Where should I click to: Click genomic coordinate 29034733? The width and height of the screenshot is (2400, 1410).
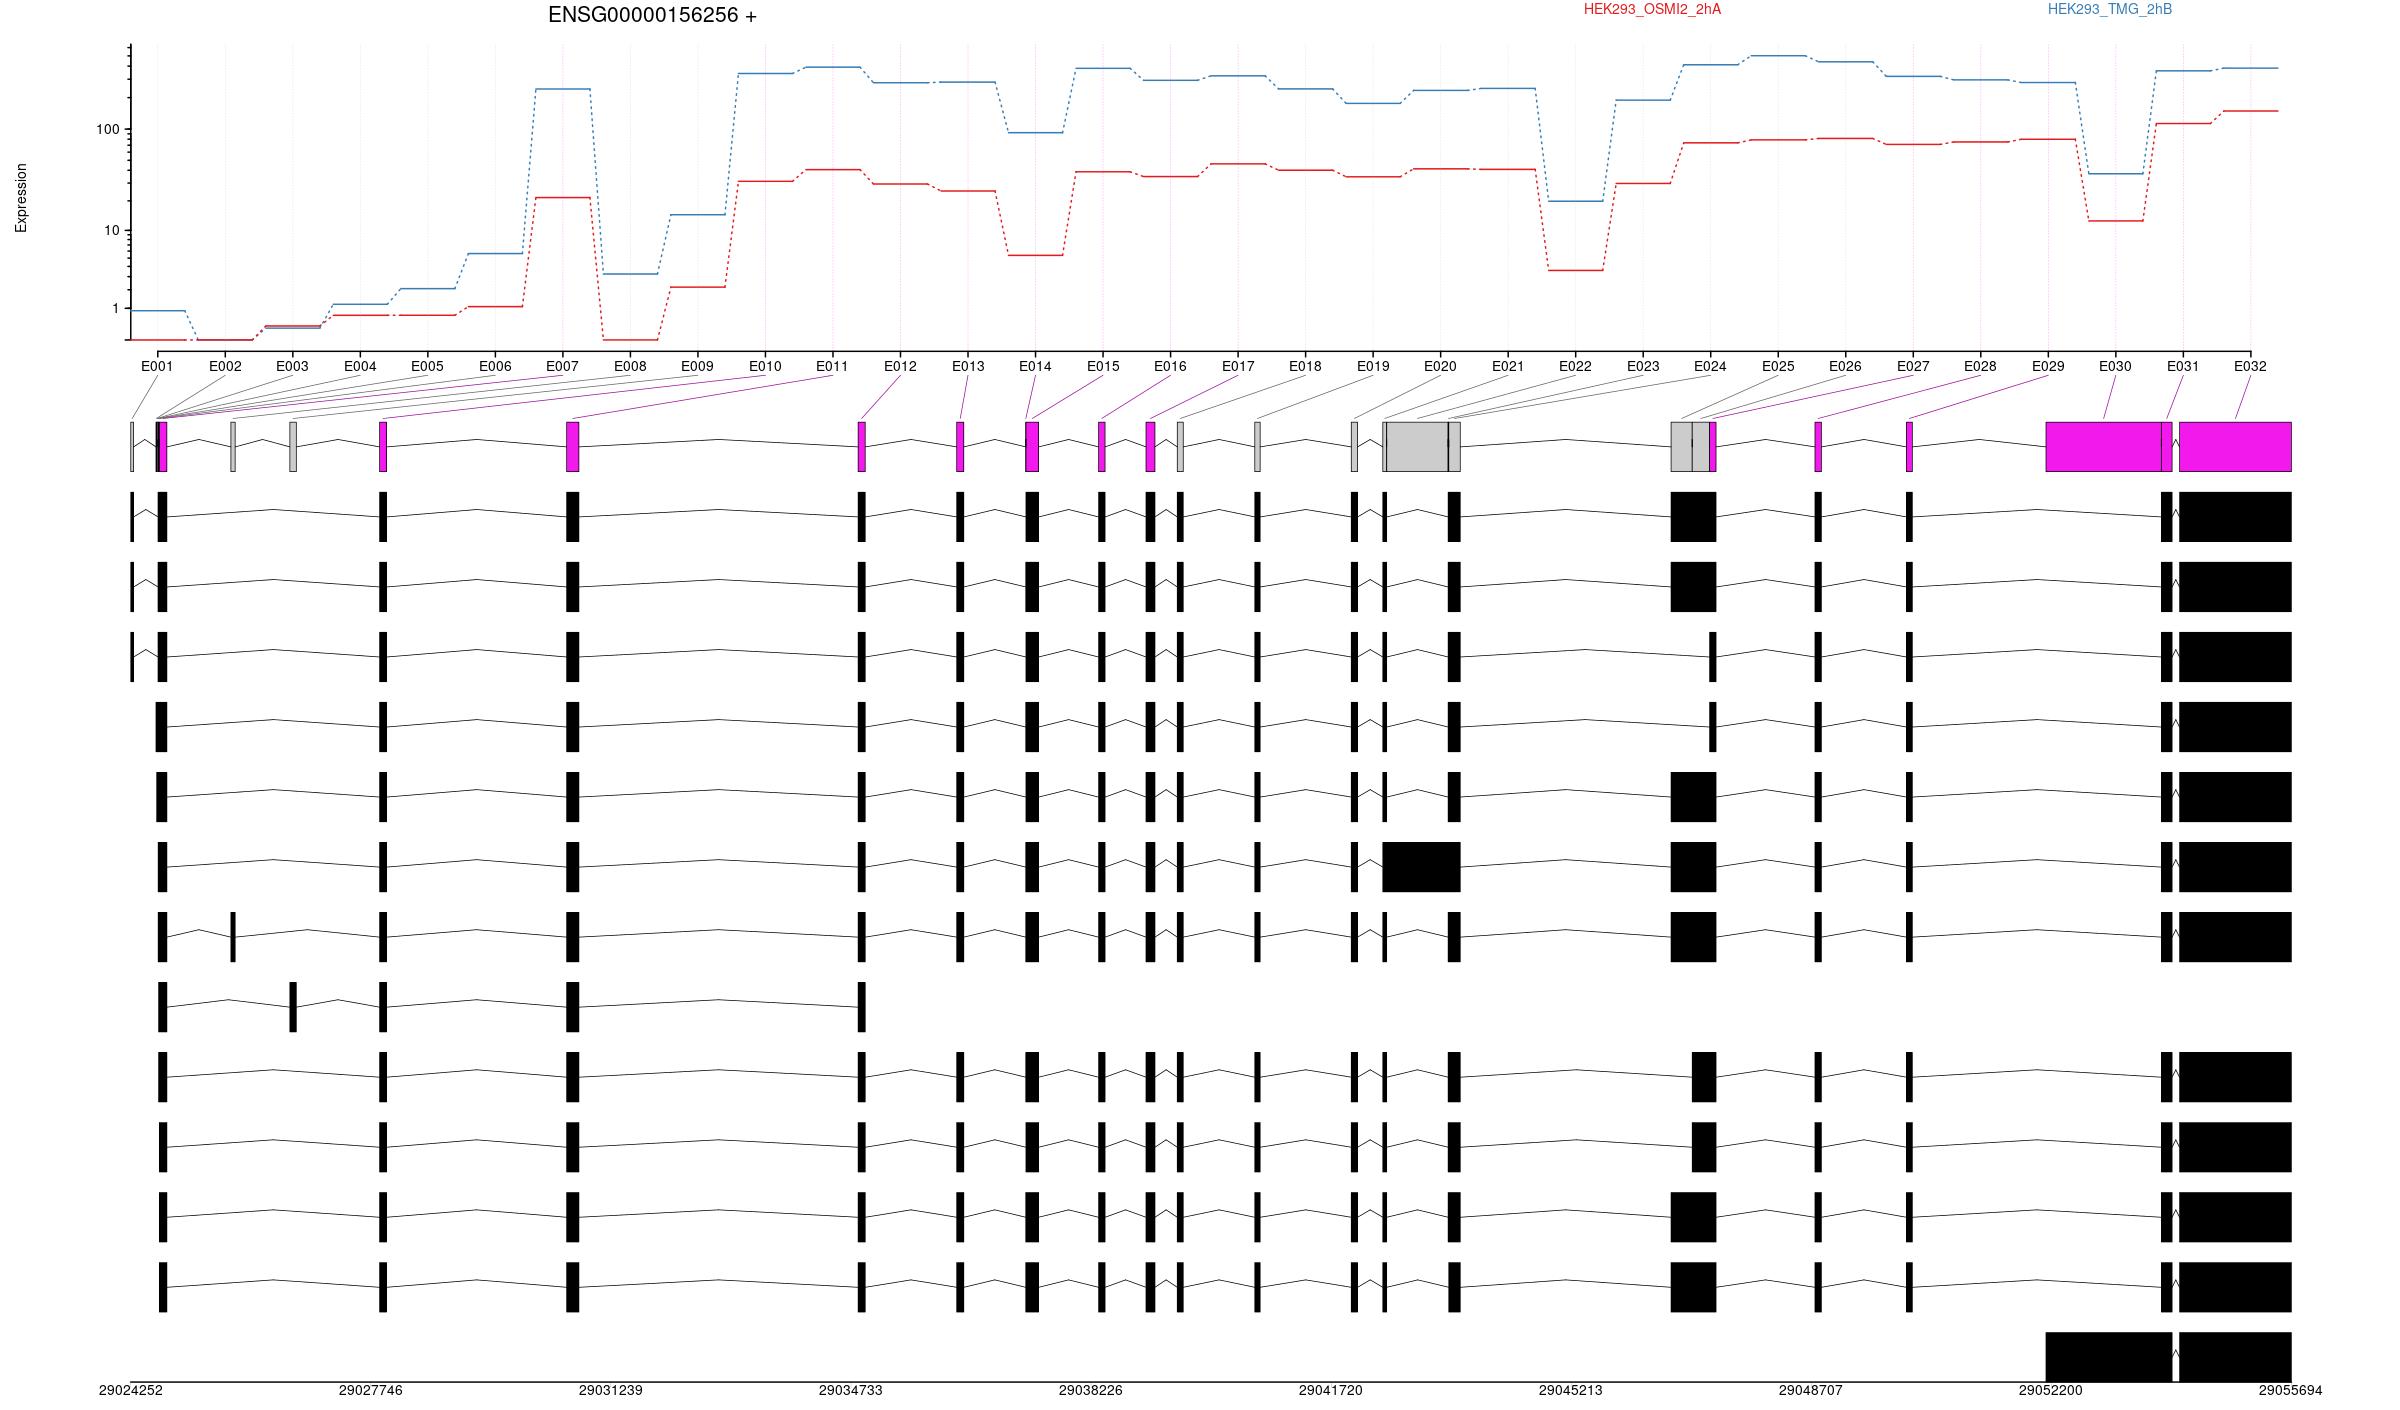tap(851, 1391)
